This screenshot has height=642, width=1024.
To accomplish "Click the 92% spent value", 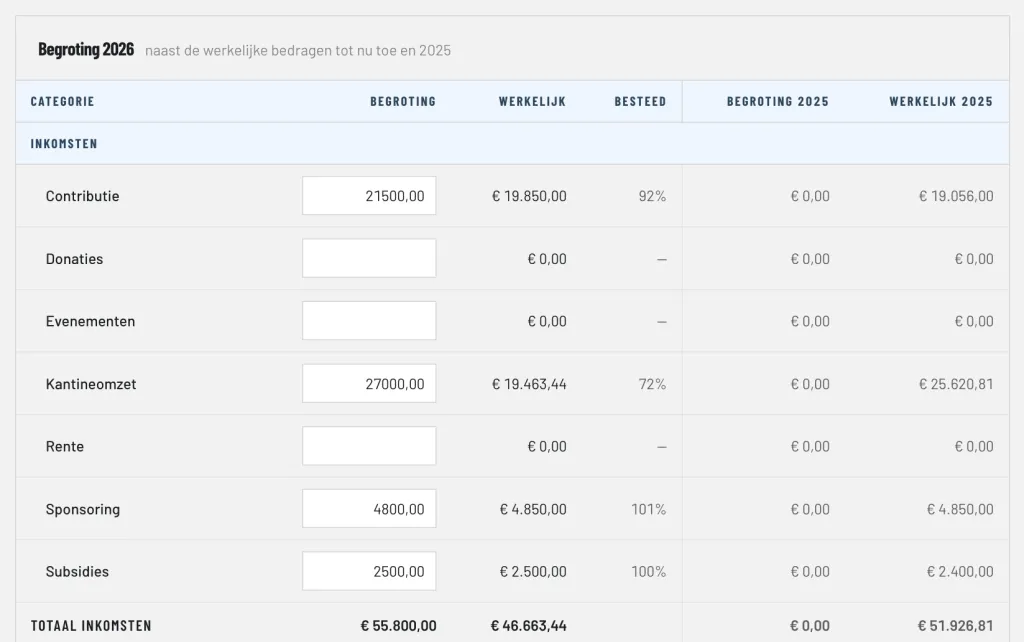I will click(x=652, y=196).
